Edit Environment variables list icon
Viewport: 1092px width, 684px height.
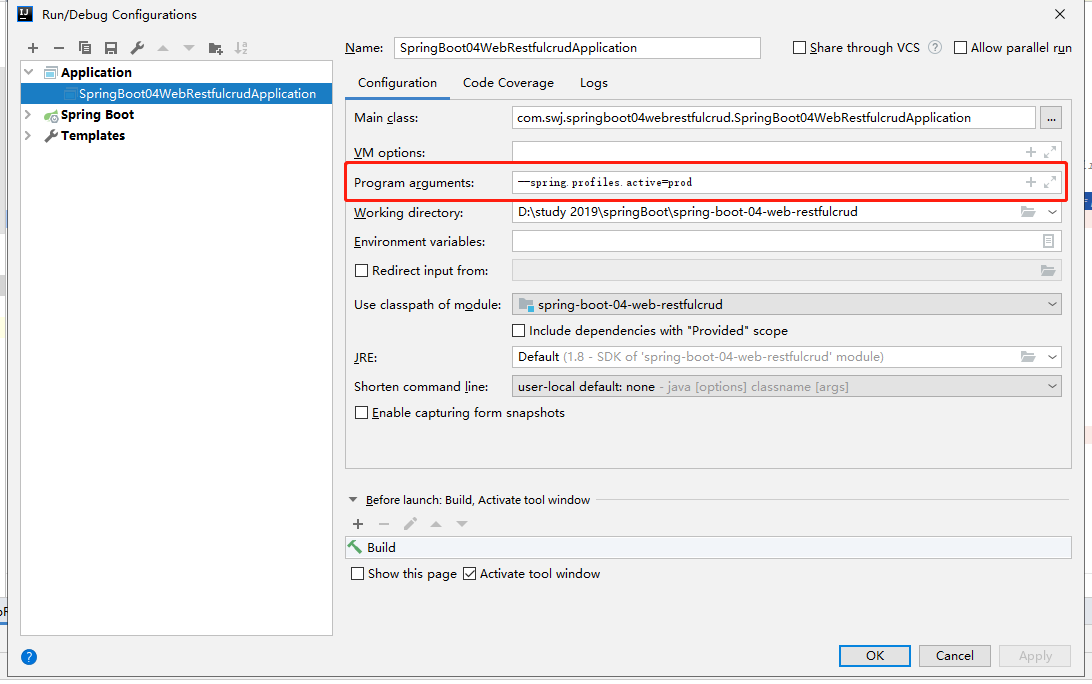(x=1048, y=241)
